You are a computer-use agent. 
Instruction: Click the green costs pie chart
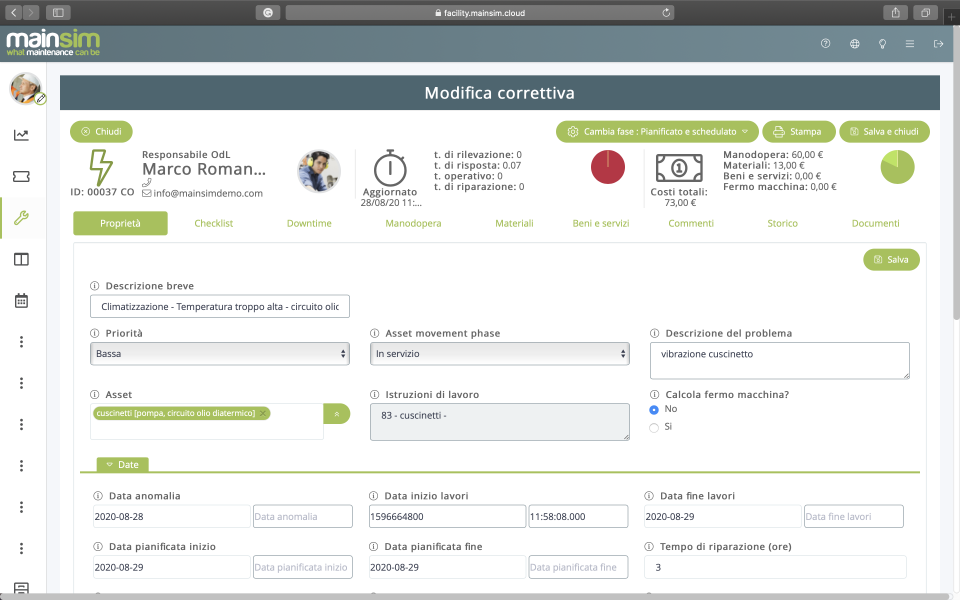pyautogui.click(x=897, y=167)
